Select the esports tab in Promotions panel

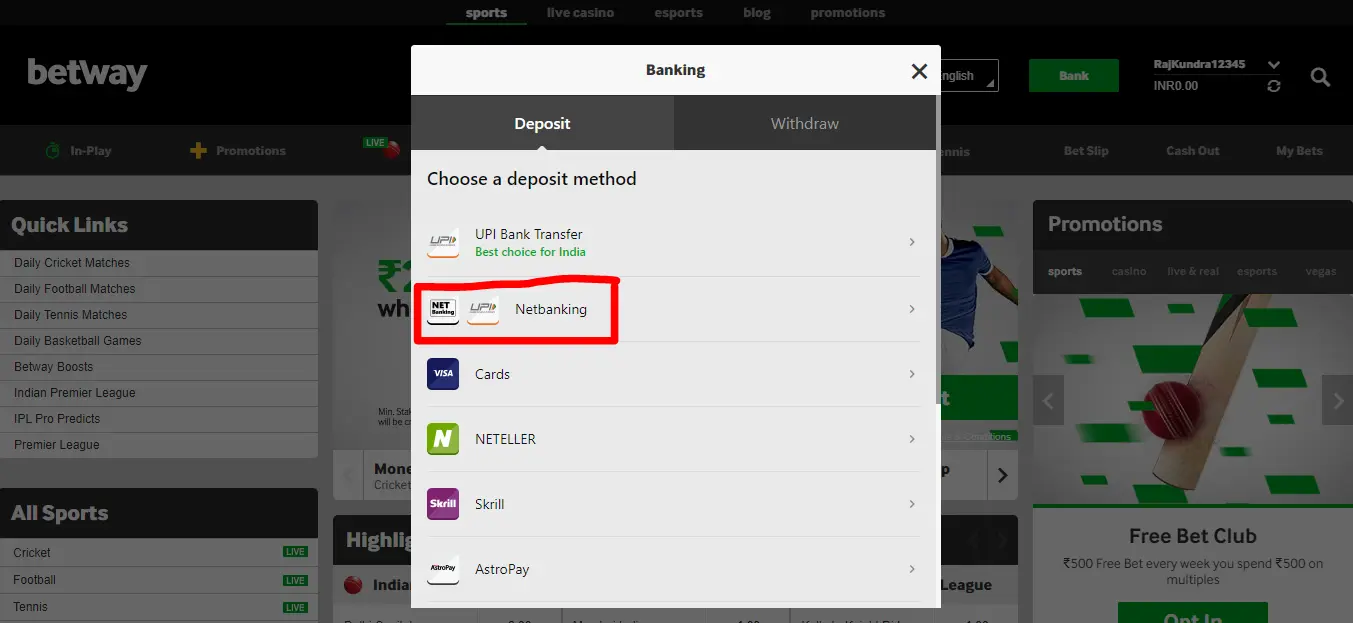(x=1257, y=271)
